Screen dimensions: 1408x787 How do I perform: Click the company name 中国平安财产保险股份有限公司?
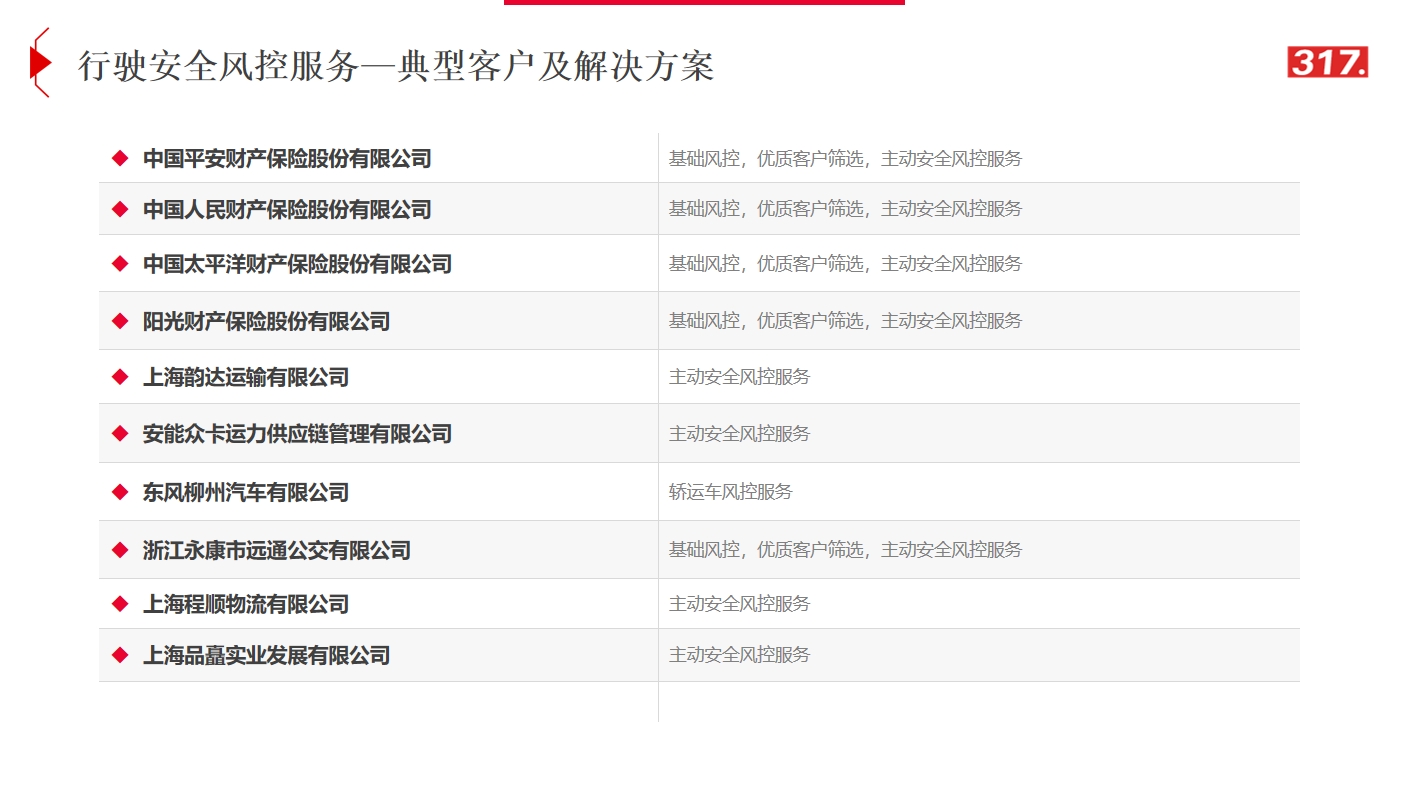(x=287, y=158)
